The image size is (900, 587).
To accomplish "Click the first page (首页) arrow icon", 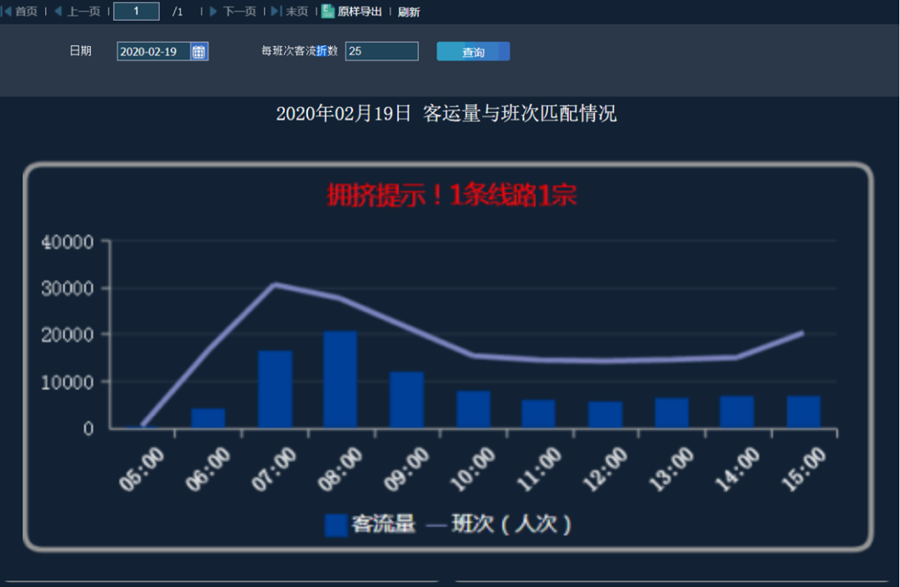I will tap(8, 12).
